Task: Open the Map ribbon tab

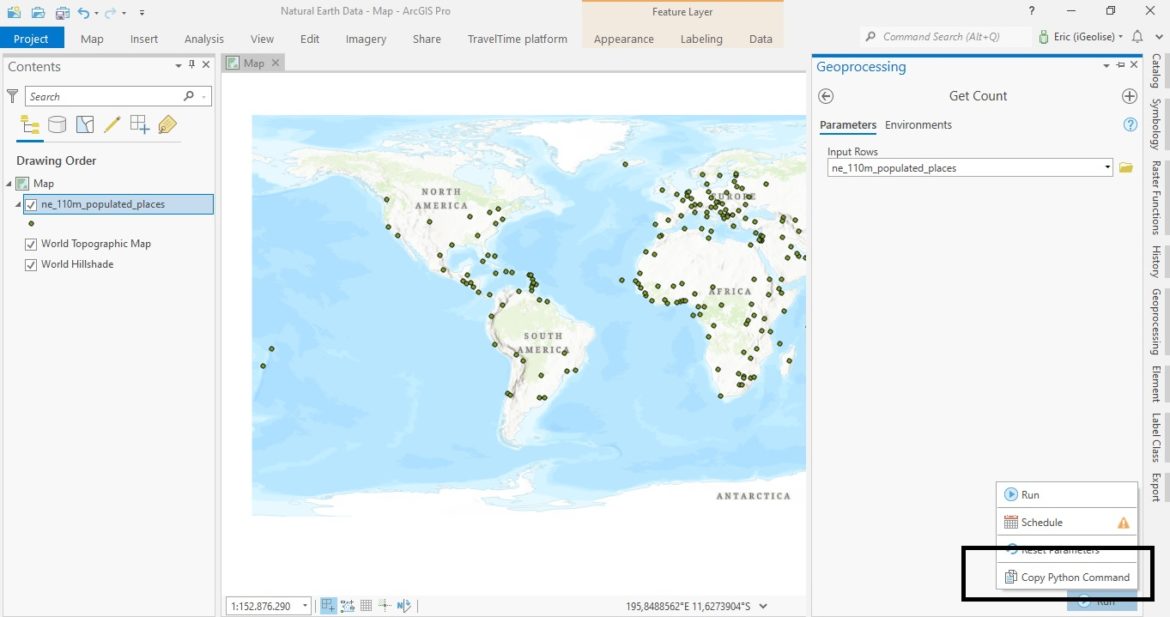Action: tap(92, 39)
